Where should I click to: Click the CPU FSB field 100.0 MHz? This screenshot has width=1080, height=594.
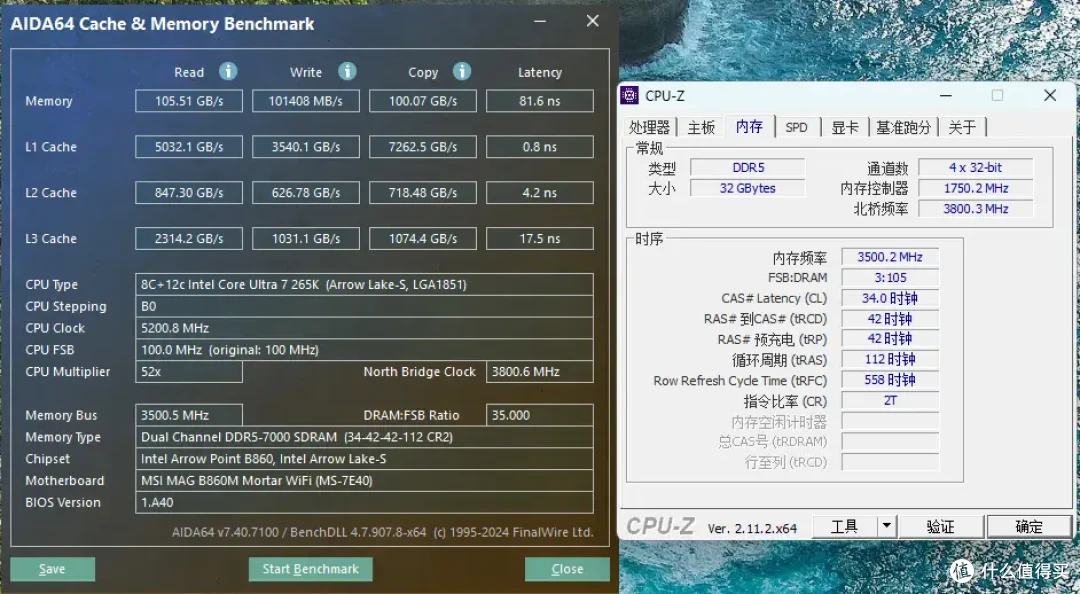point(364,350)
